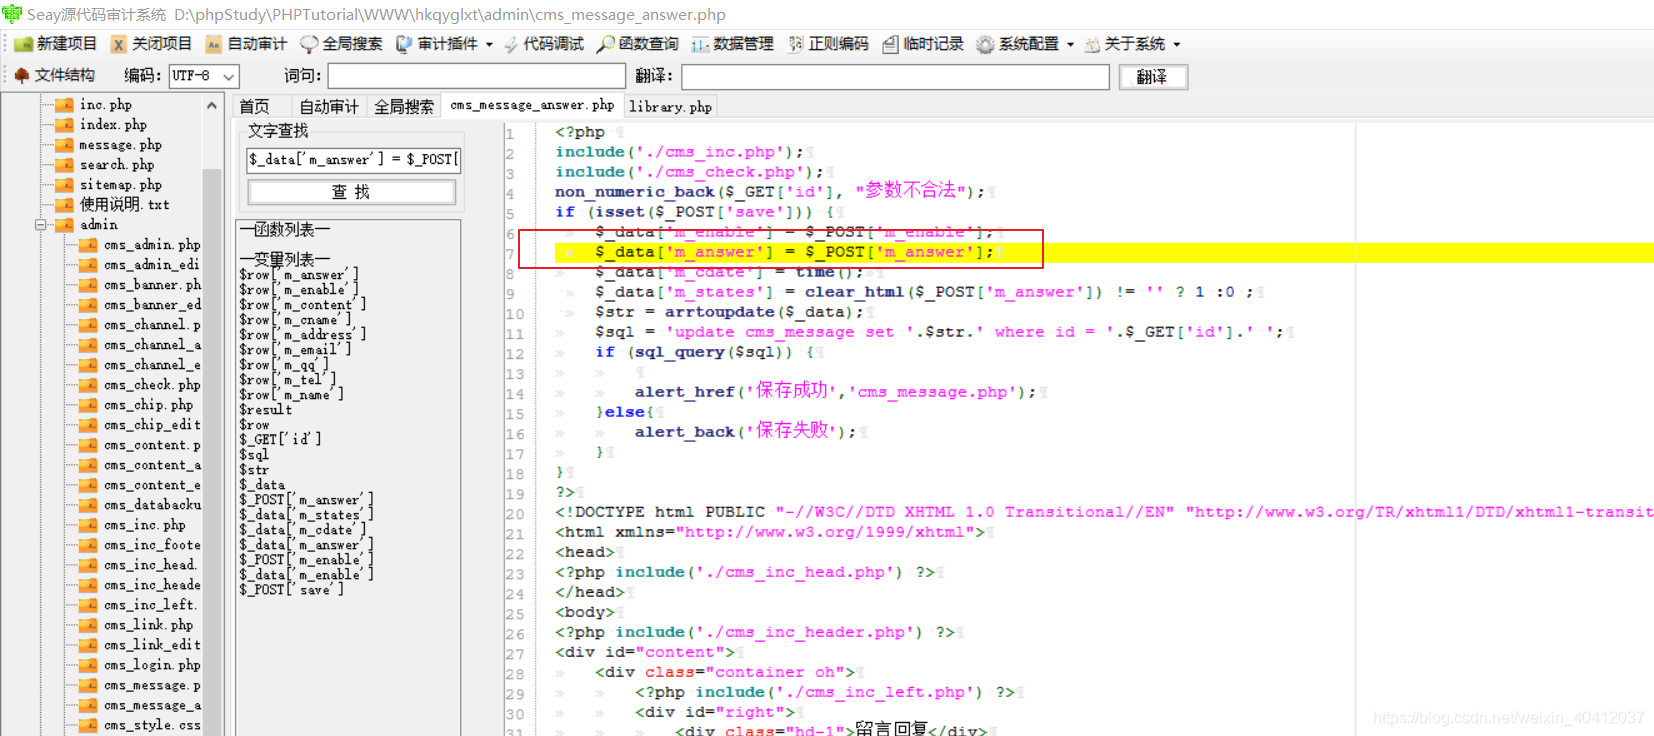Open 临时记录 from the toolbar
Screen dimensions: 1654x736
[923, 44]
